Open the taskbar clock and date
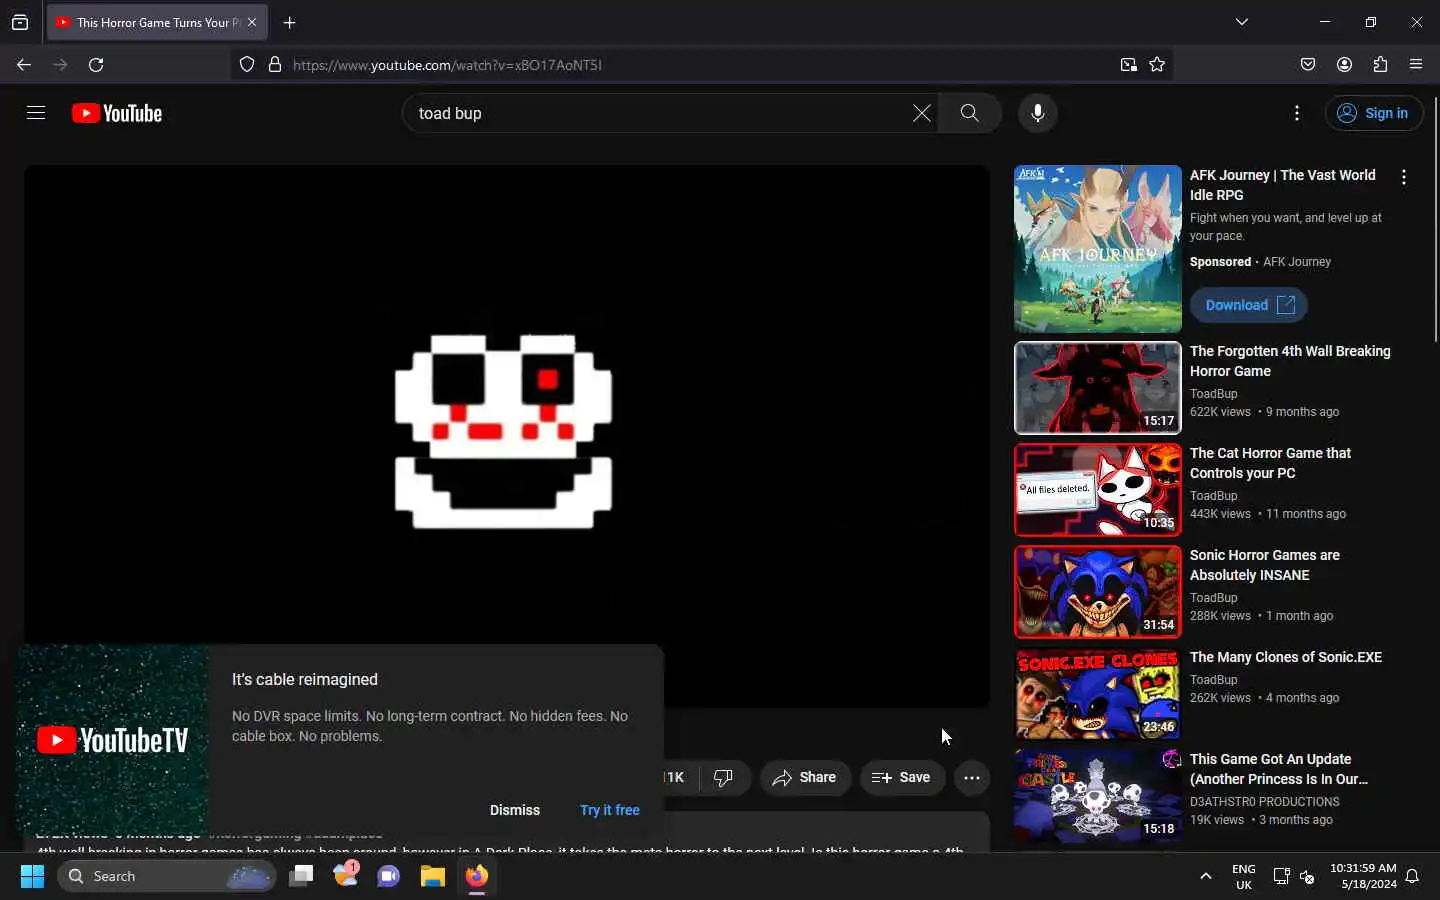Screen dimensions: 1440x900 tap(1363, 876)
